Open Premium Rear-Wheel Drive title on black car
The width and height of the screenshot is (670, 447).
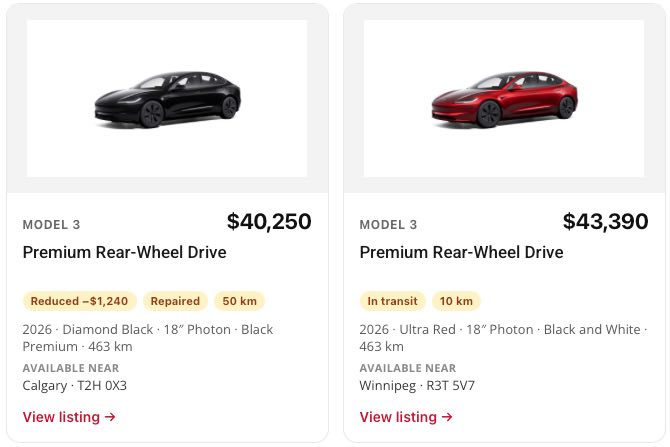coord(124,252)
